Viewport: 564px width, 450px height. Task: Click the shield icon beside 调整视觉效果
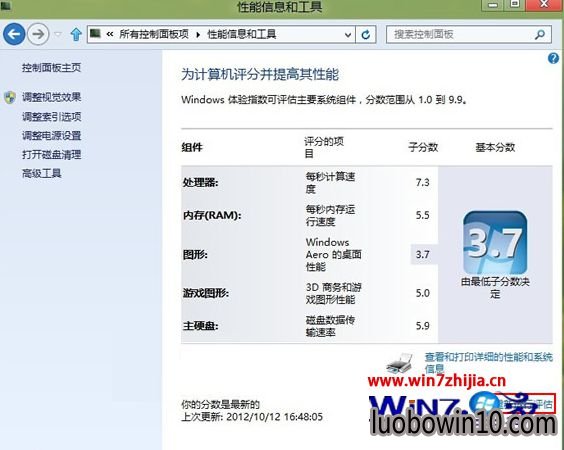coord(10,97)
